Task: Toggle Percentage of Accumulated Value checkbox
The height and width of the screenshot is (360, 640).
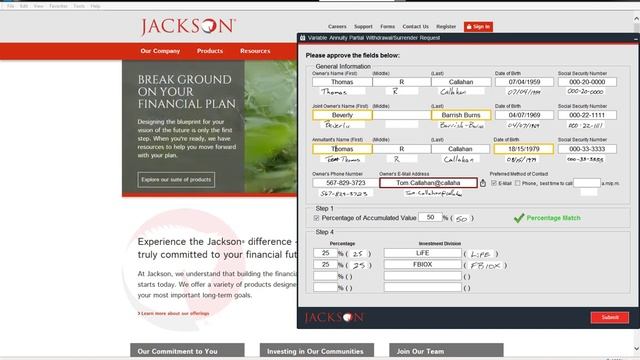Action: (316, 218)
